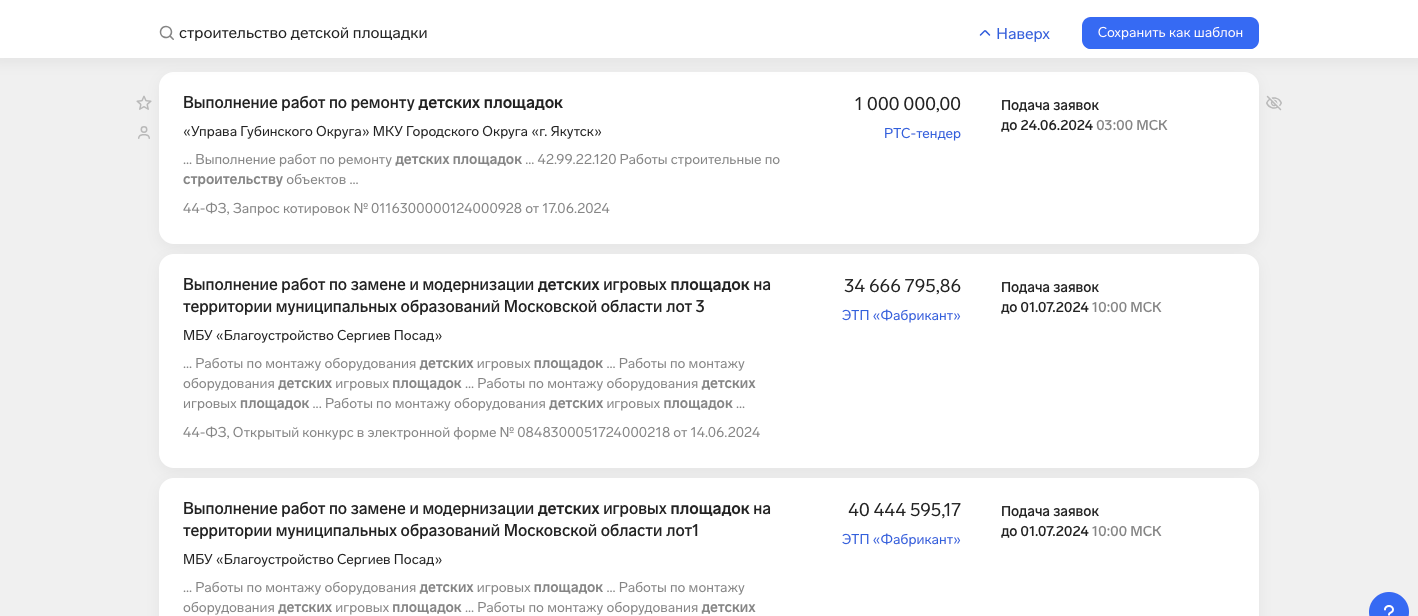Click notice number 0116300000124000928 line
1418x616 pixels.
tap(396, 208)
